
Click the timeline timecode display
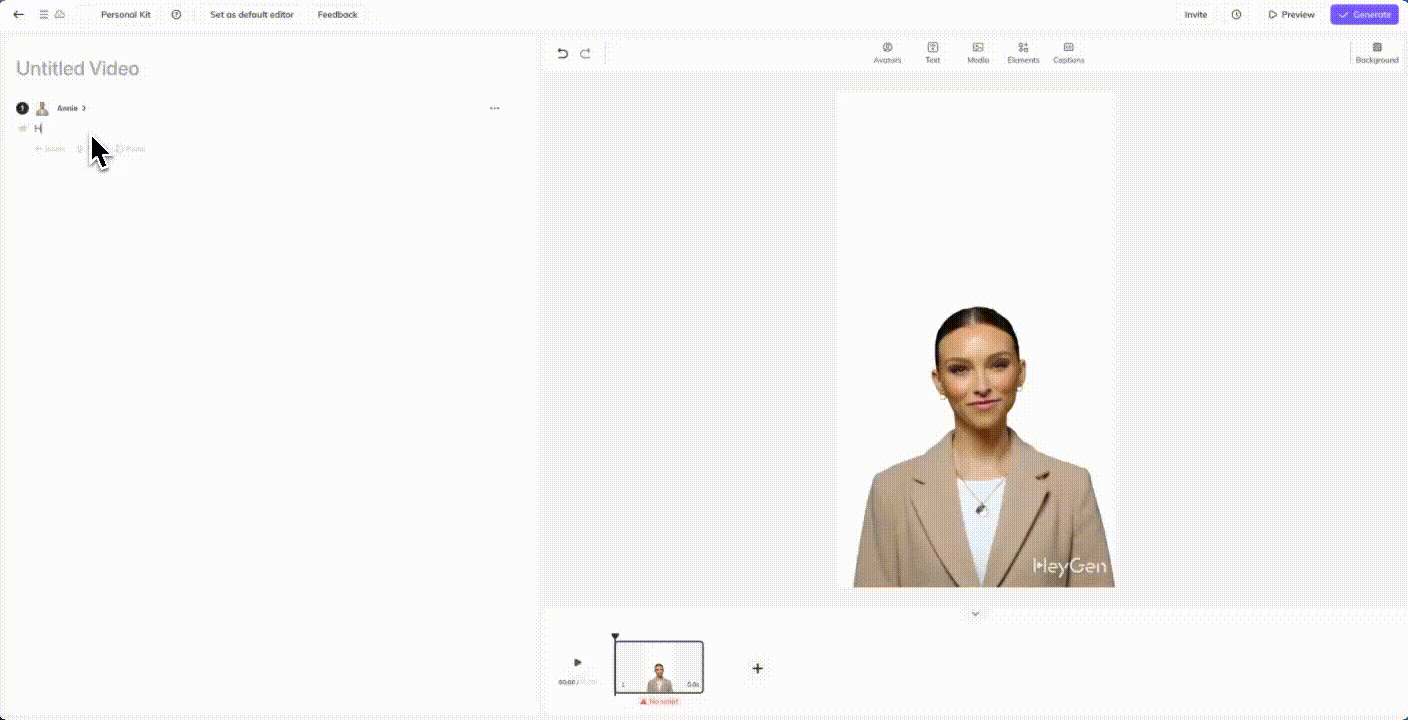click(x=577, y=682)
